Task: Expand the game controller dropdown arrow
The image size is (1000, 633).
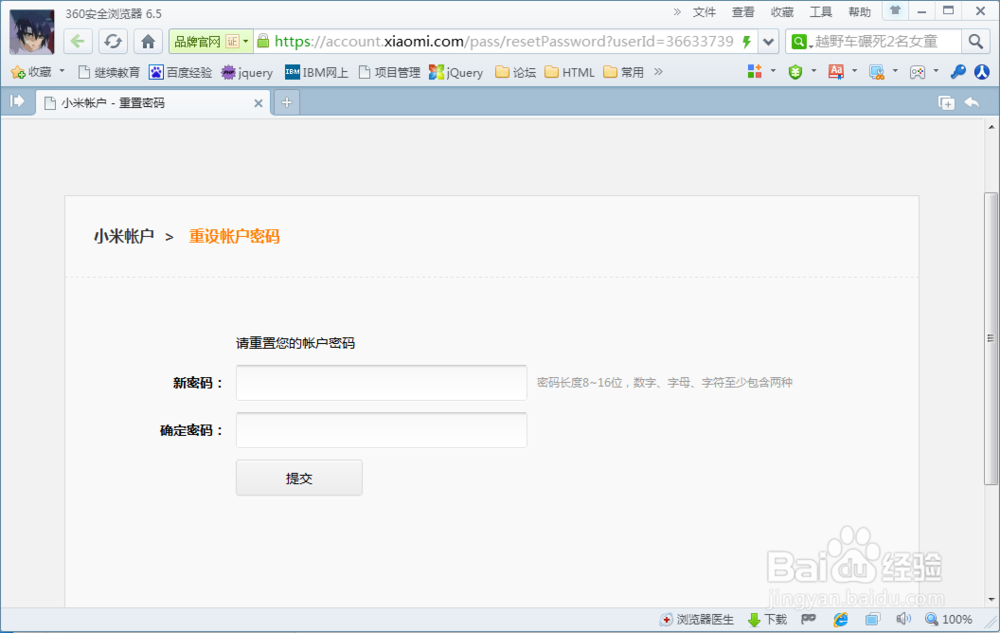Action: click(936, 71)
